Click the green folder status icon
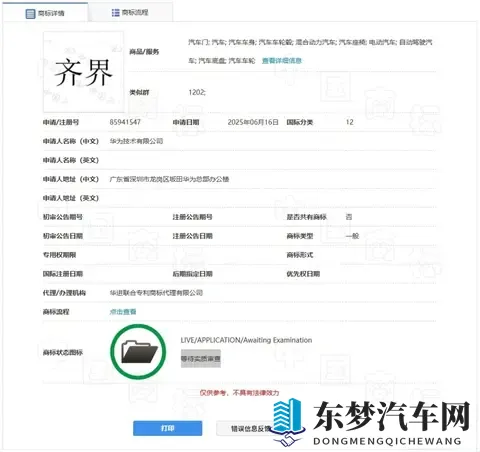The width and height of the screenshot is (480, 452). pos(138,352)
